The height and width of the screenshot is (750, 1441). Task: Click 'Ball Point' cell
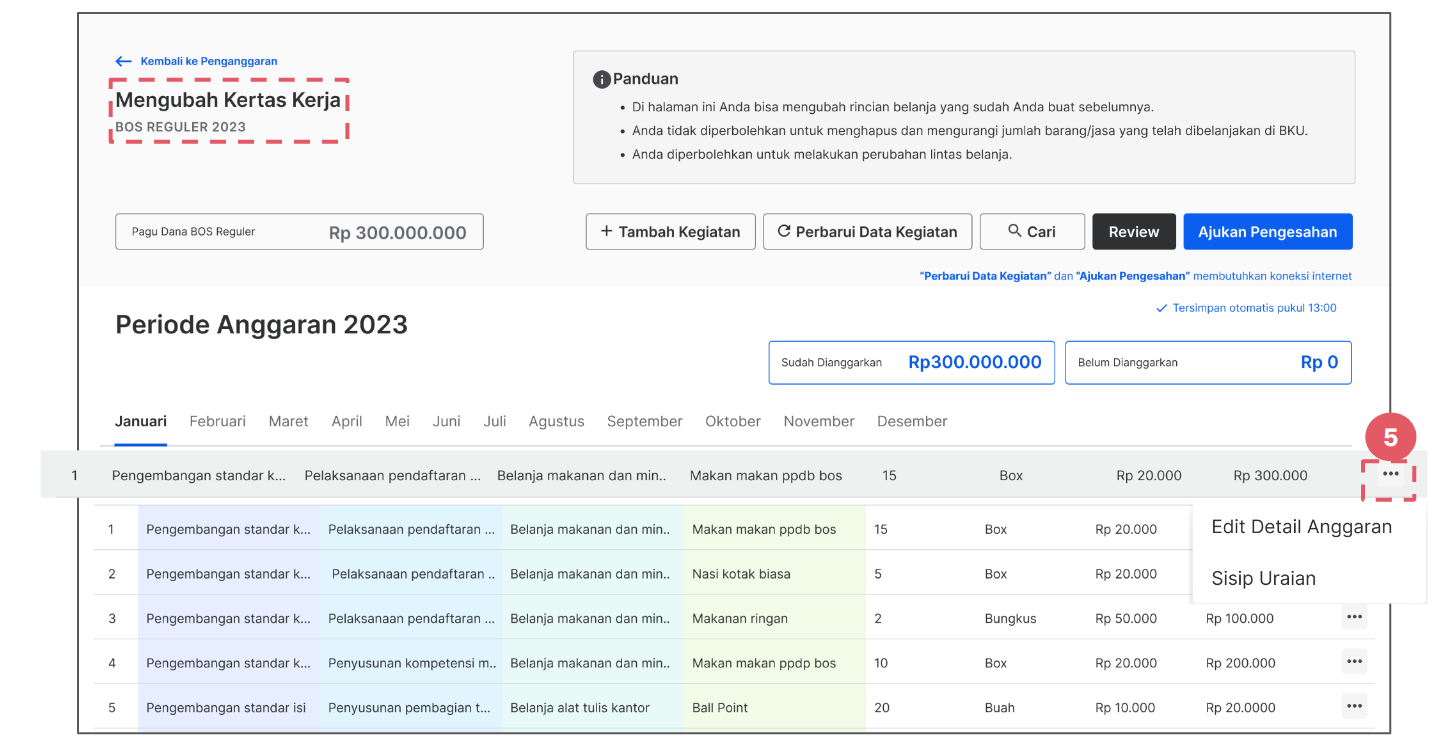click(774, 707)
